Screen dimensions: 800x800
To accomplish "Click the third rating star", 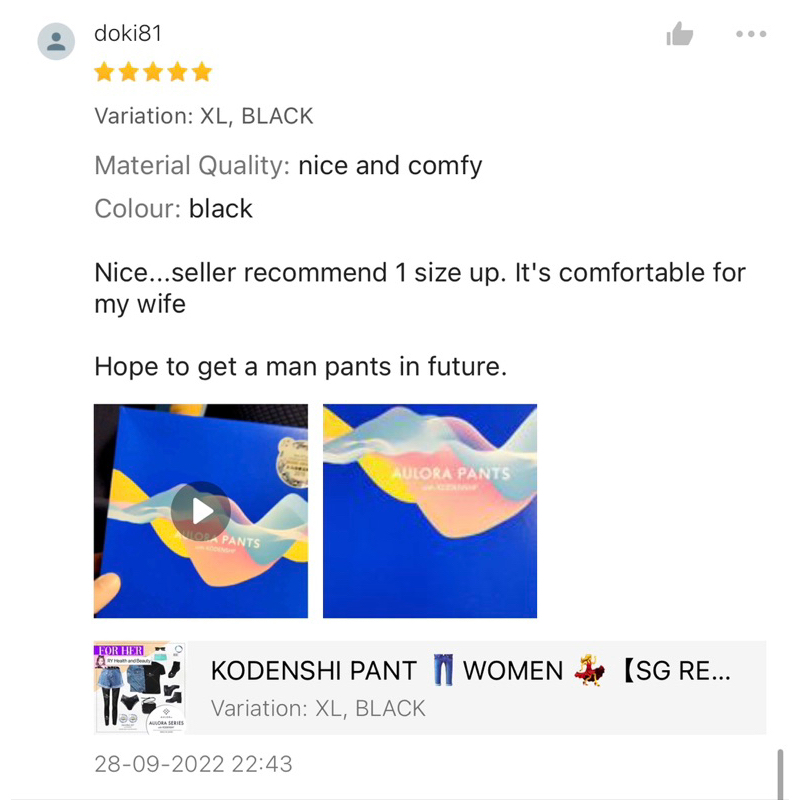I will click(x=153, y=71).
